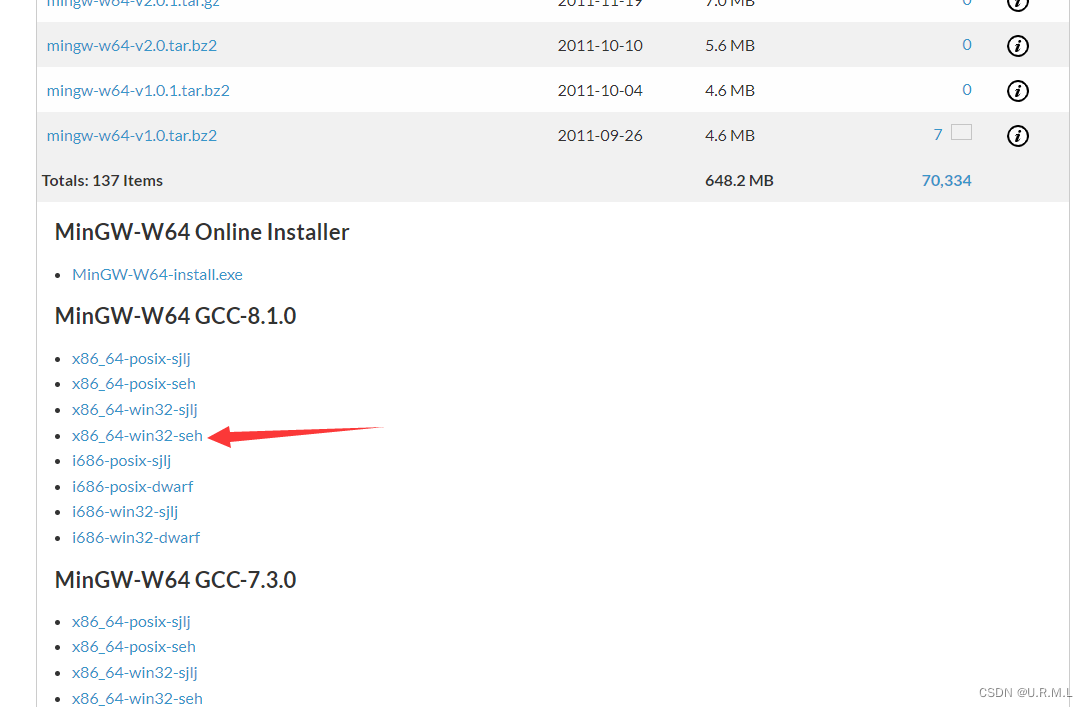Download mingw-w64-v1.0.1.tar.bz2 file
Image resolution: width=1088 pixels, height=707 pixels.
138,90
